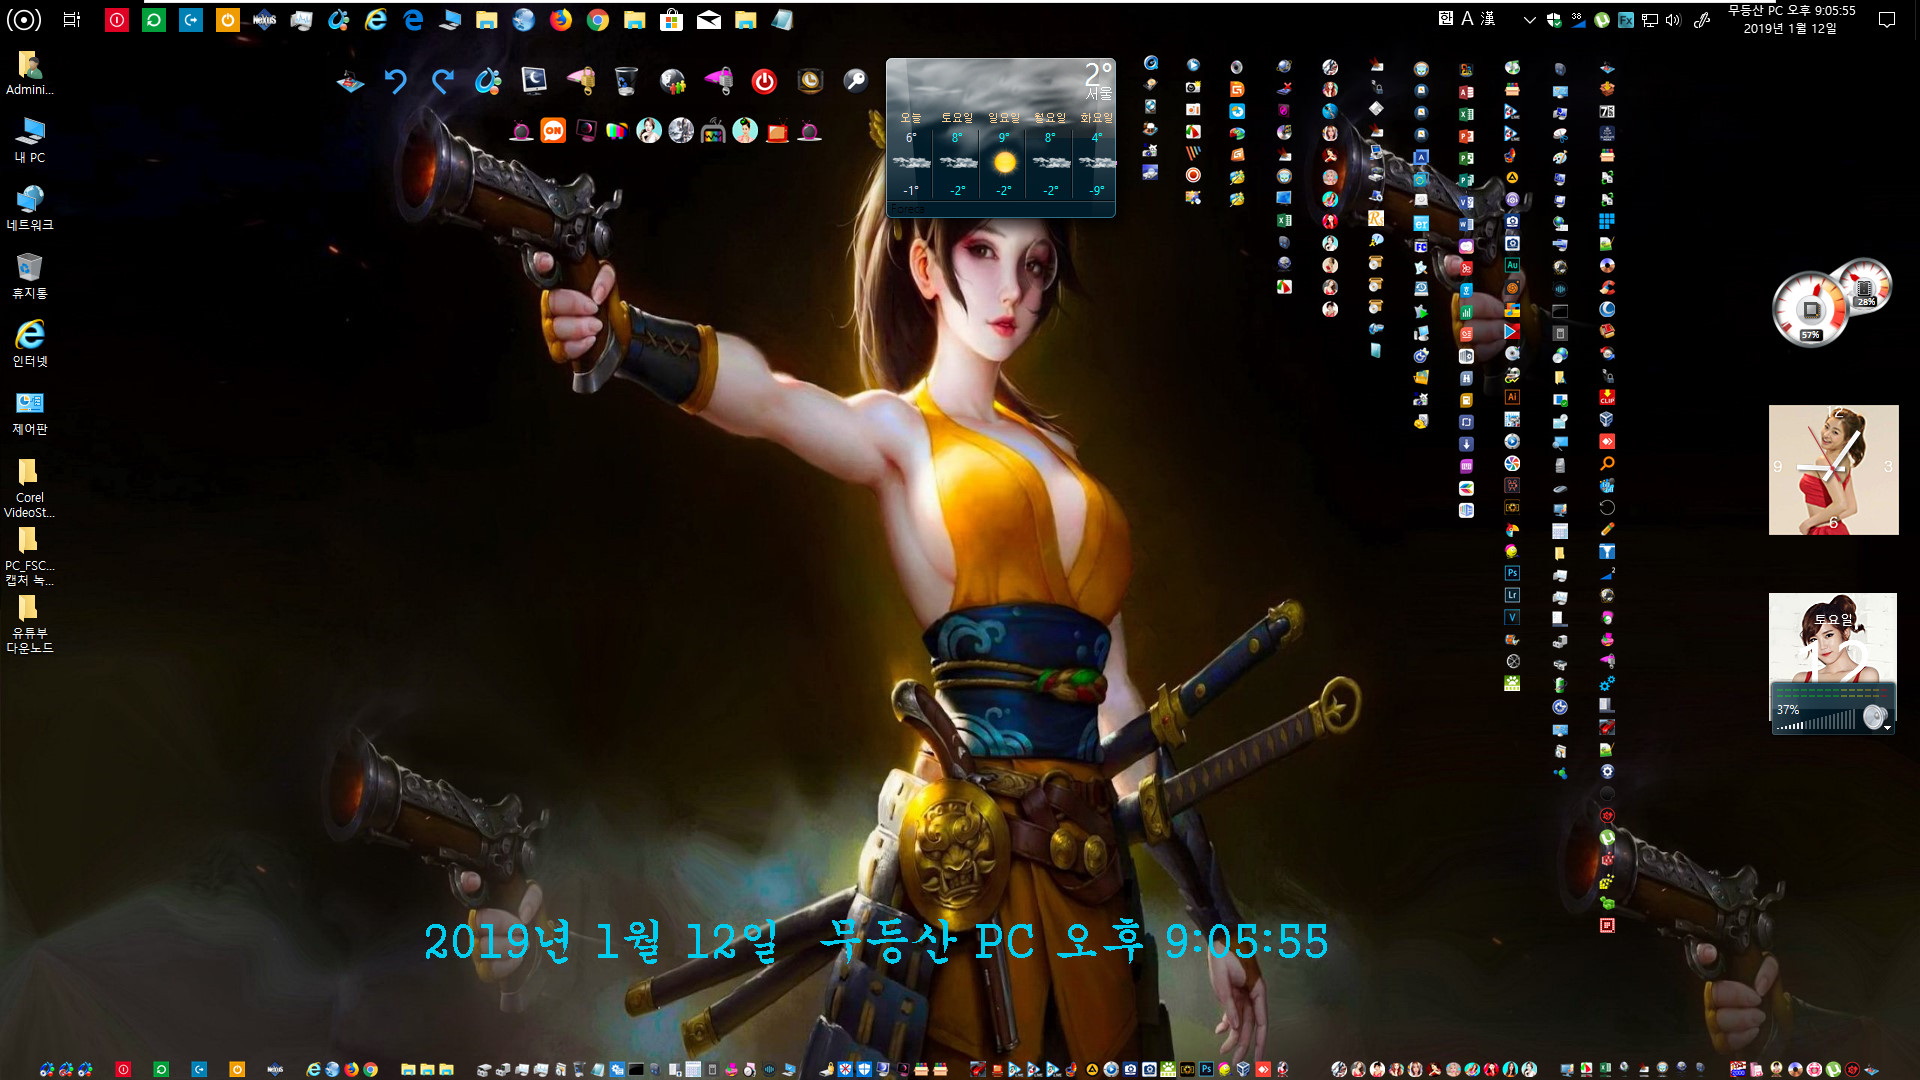
Task: Open the recycle bin icon in the dock
Action: tap(626, 81)
